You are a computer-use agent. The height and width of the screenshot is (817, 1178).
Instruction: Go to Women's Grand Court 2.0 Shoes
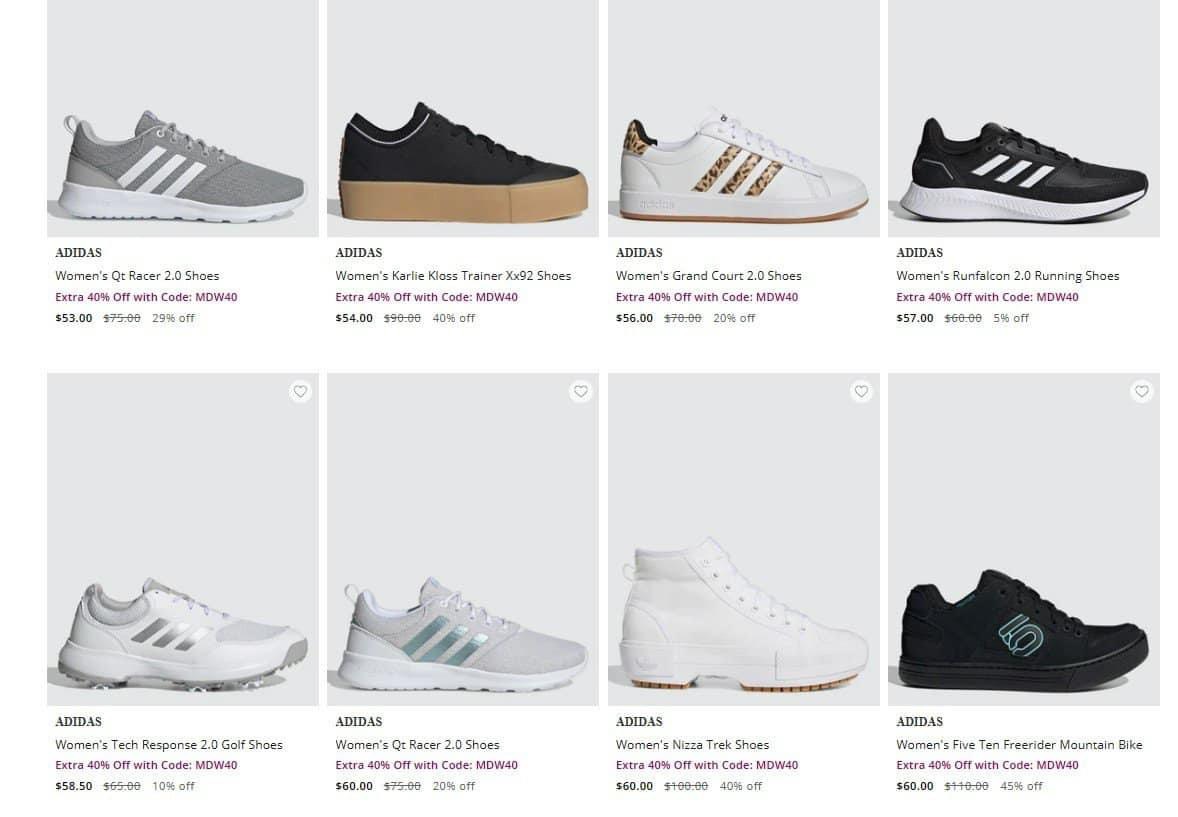708,276
